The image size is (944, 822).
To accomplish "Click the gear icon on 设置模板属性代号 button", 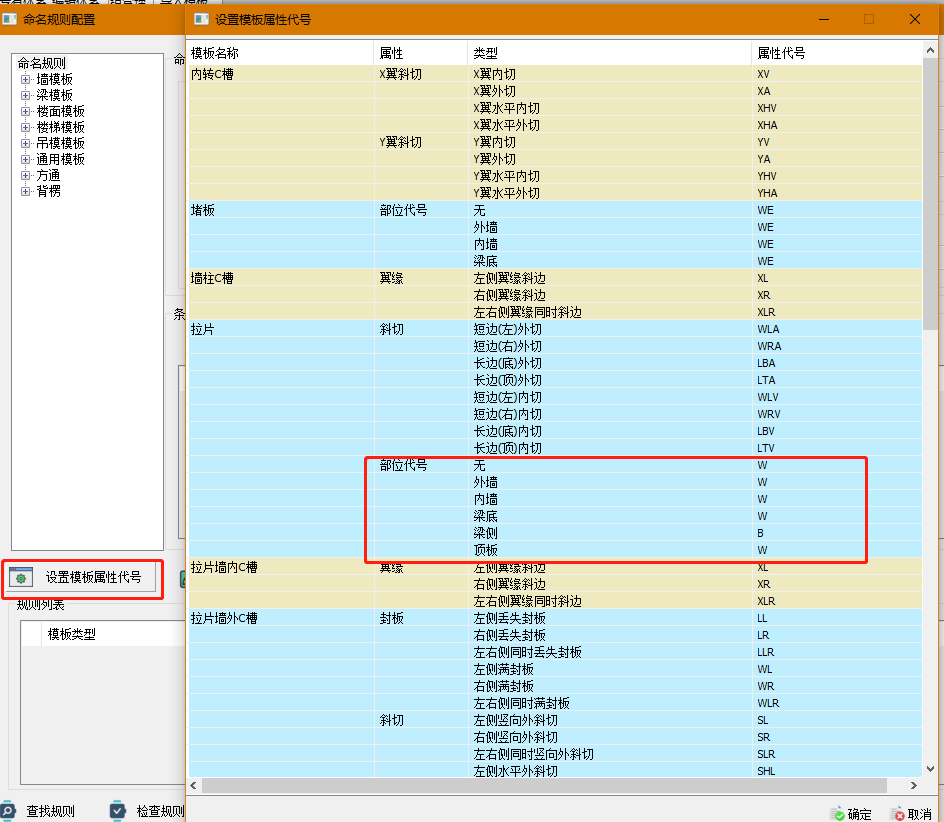I will coord(22,577).
